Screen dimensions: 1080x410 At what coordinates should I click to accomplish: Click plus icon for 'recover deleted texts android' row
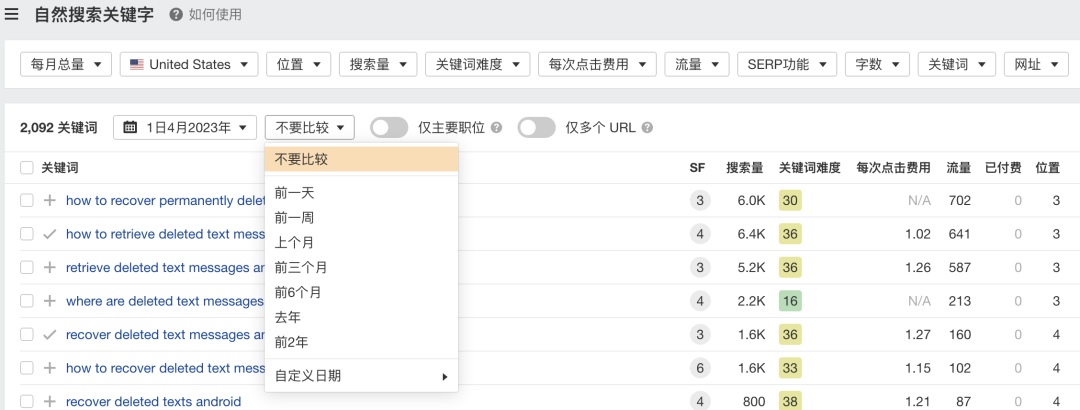pyautogui.click(x=49, y=401)
